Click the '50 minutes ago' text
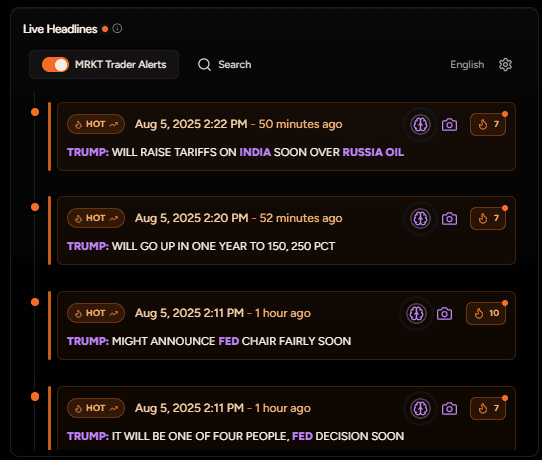Screen dimensions: 542x460 [x=300, y=124]
